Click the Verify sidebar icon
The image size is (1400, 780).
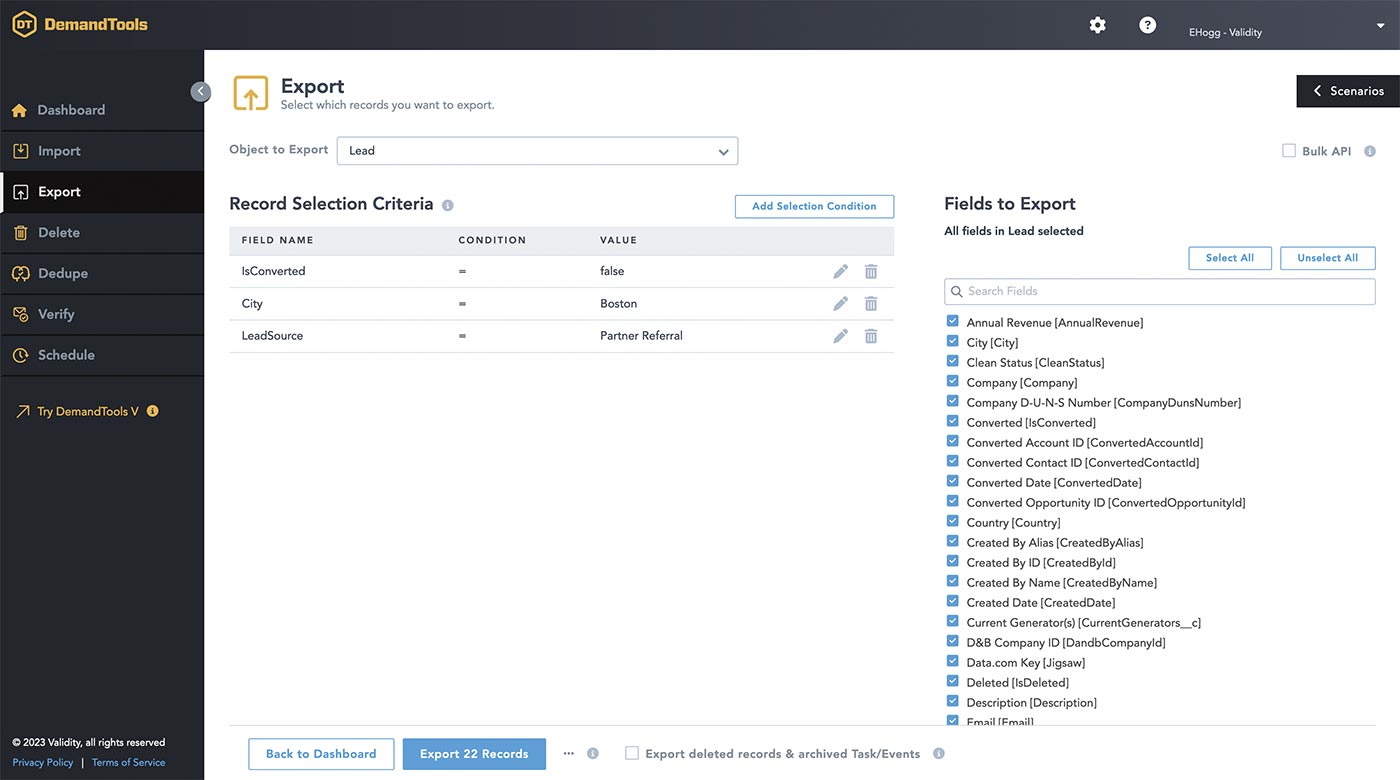19,314
